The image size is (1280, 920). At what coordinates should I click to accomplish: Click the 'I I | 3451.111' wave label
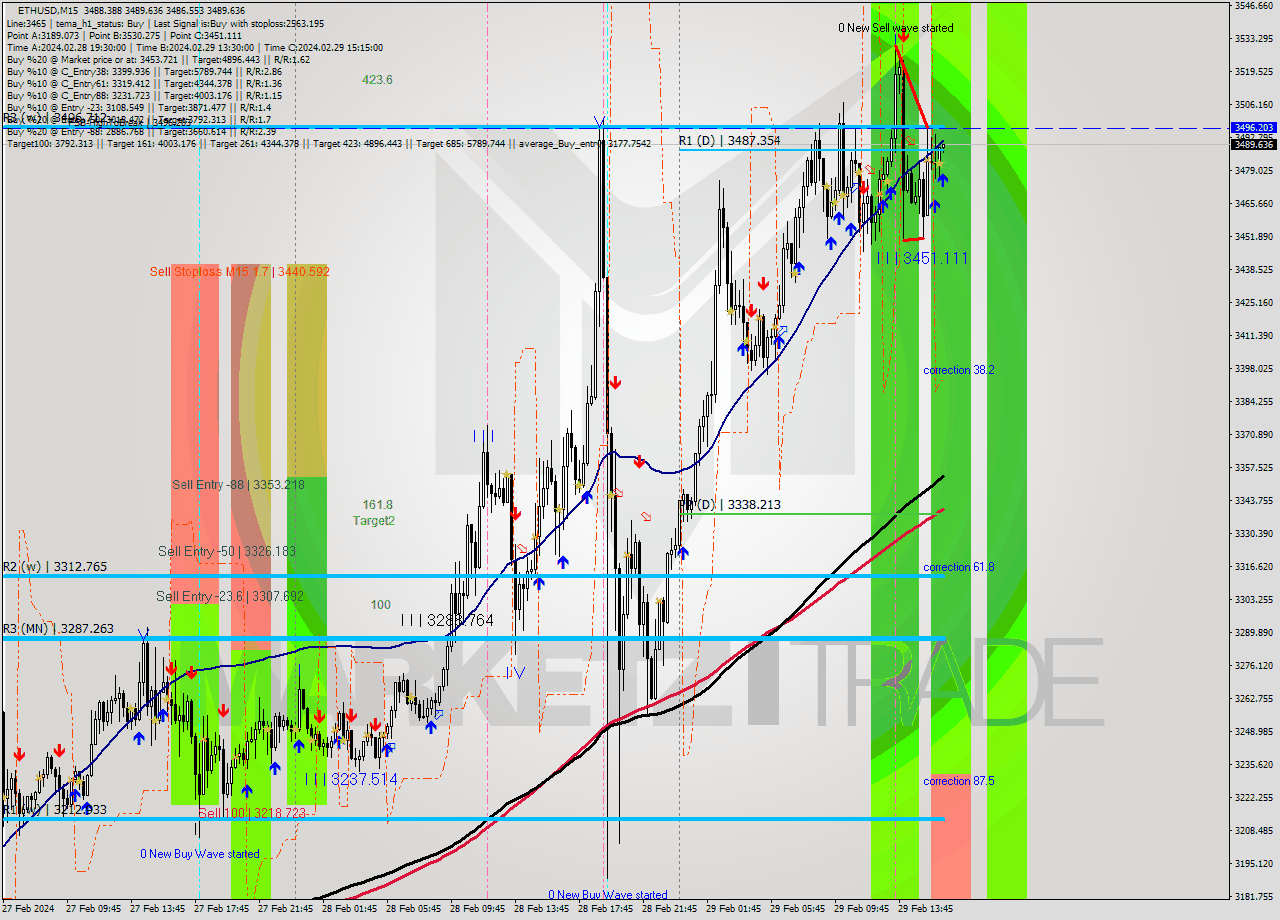[x=922, y=258]
